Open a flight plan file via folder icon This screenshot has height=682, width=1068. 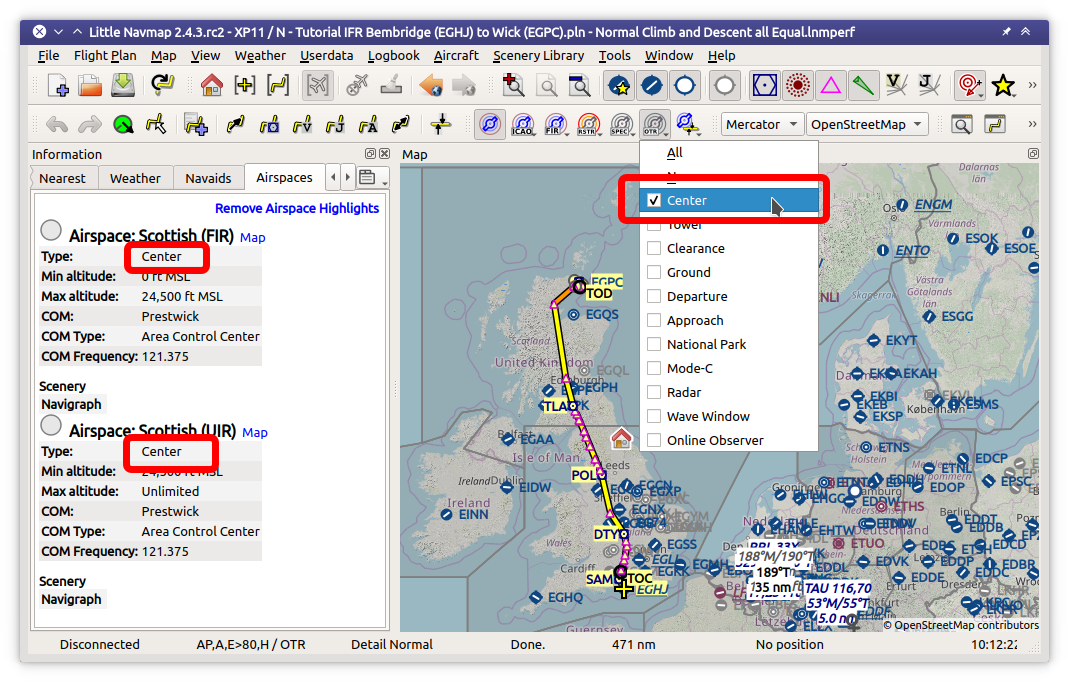pyautogui.click(x=90, y=85)
